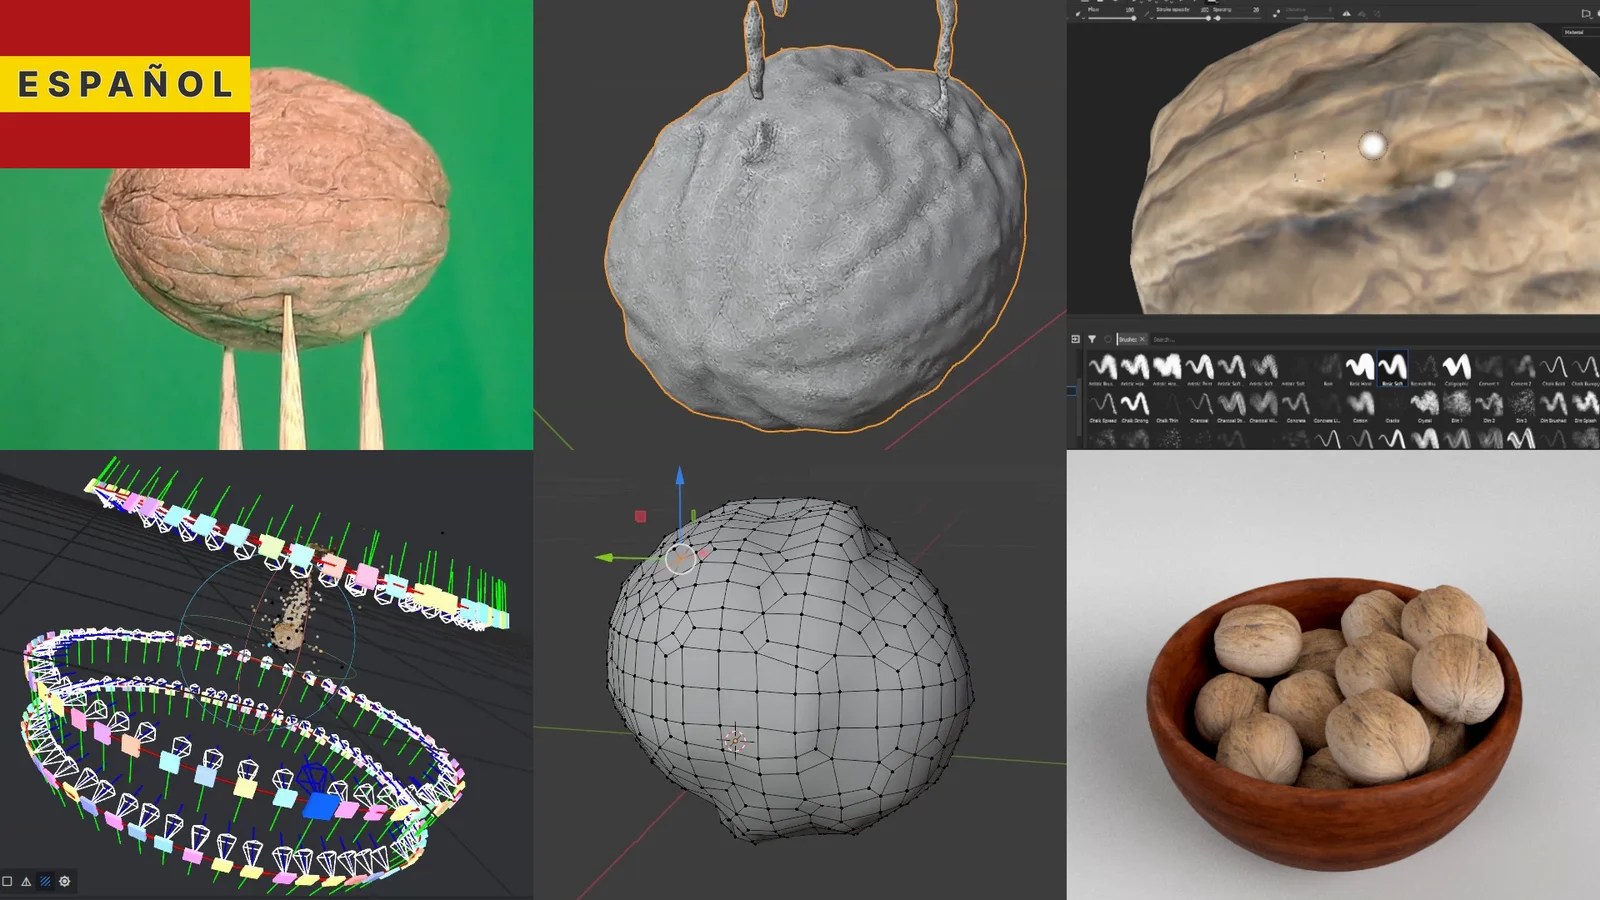Click the import icon left of the filter

(1076, 339)
